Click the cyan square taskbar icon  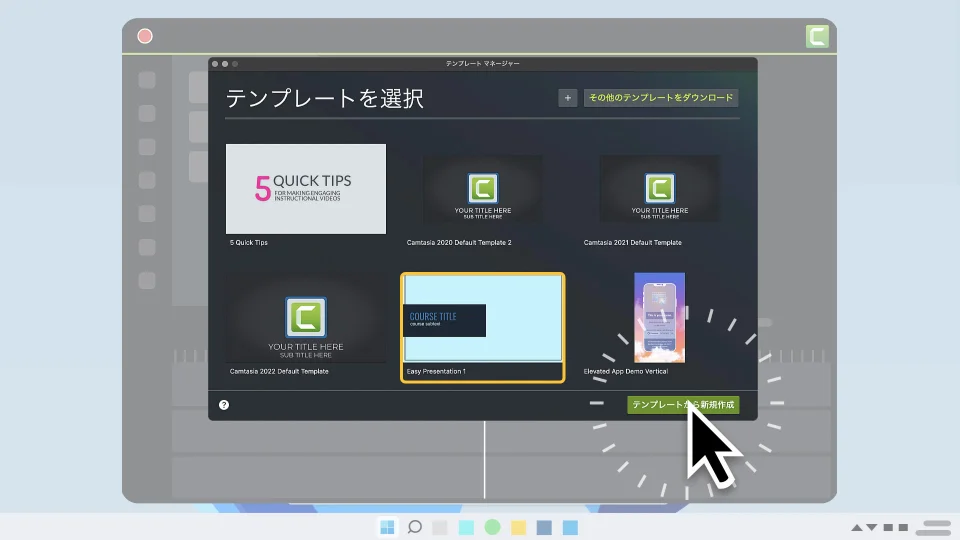tap(466, 527)
